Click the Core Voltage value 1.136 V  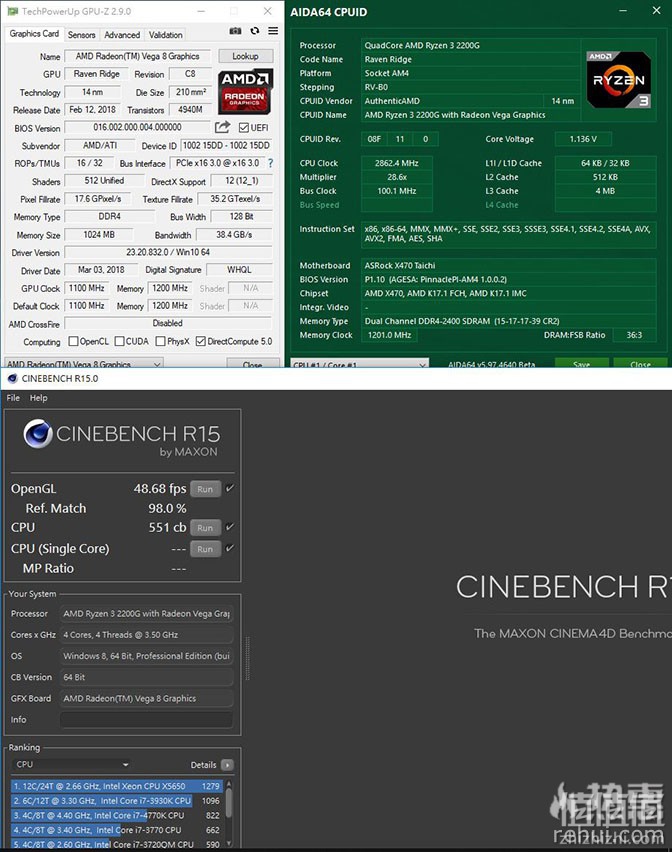pyautogui.click(x=583, y=139)
